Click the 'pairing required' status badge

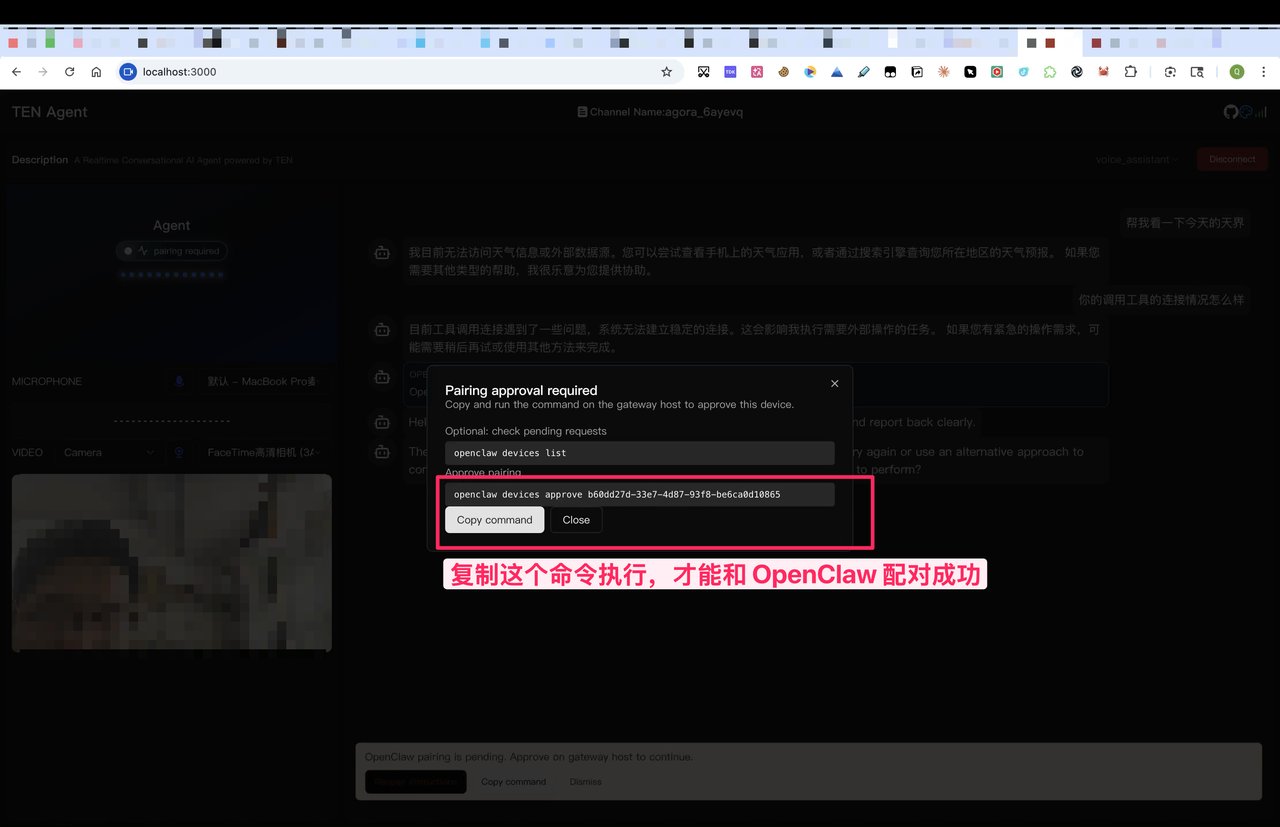click(x=172, y=251)
